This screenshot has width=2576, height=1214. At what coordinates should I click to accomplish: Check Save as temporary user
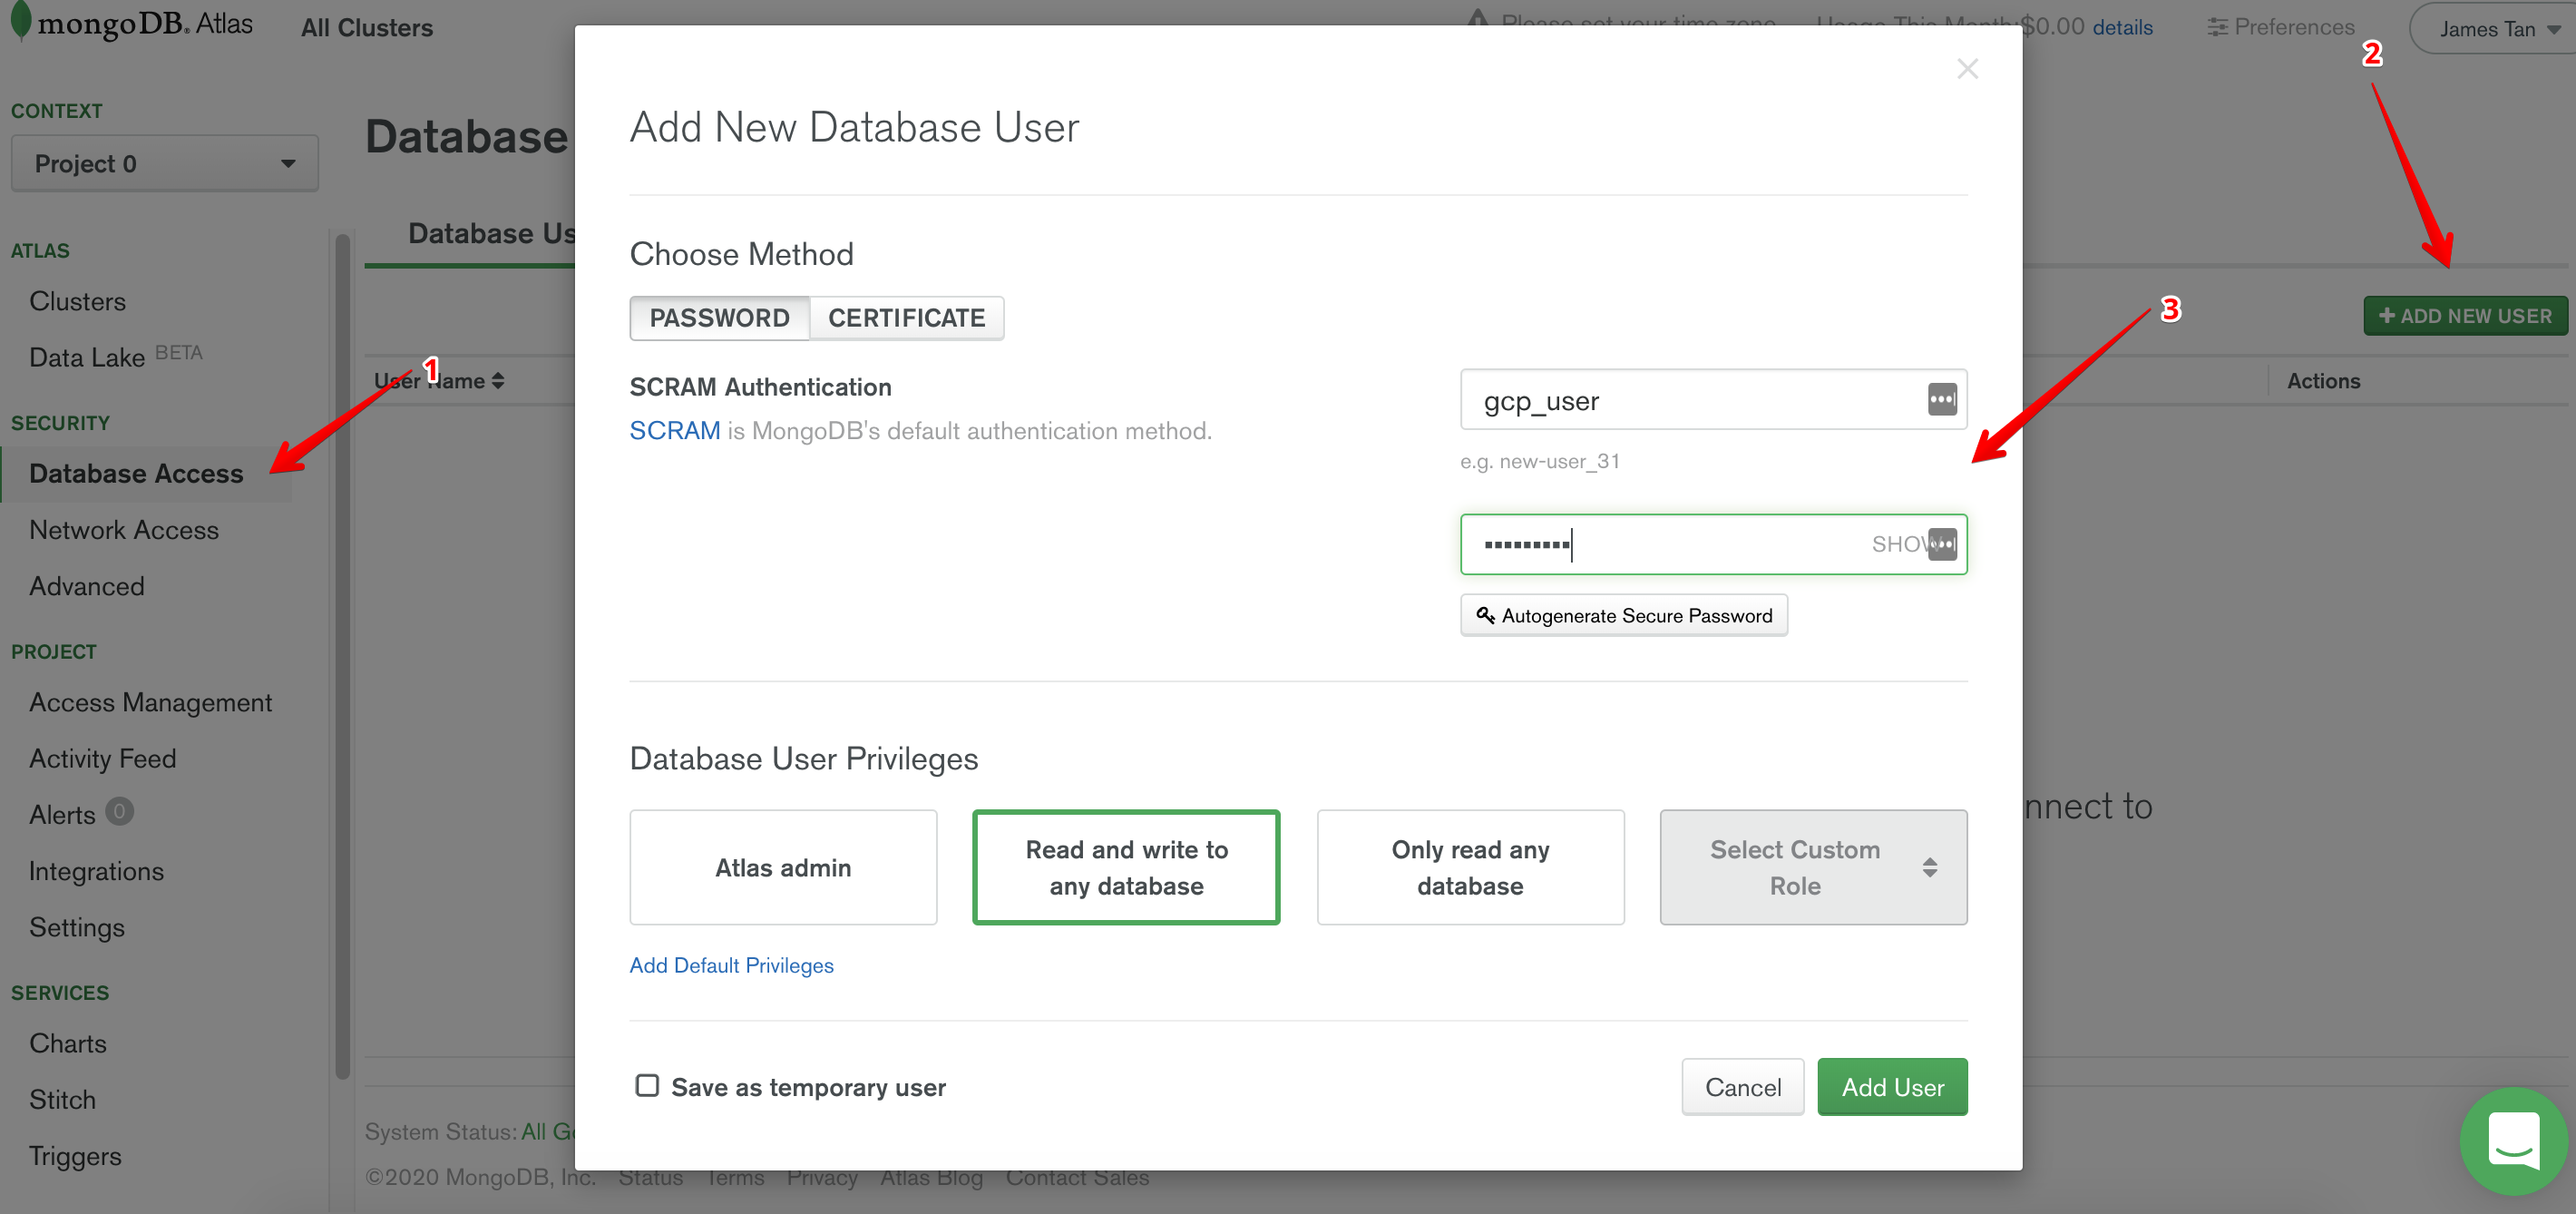tap(647, 1085)
